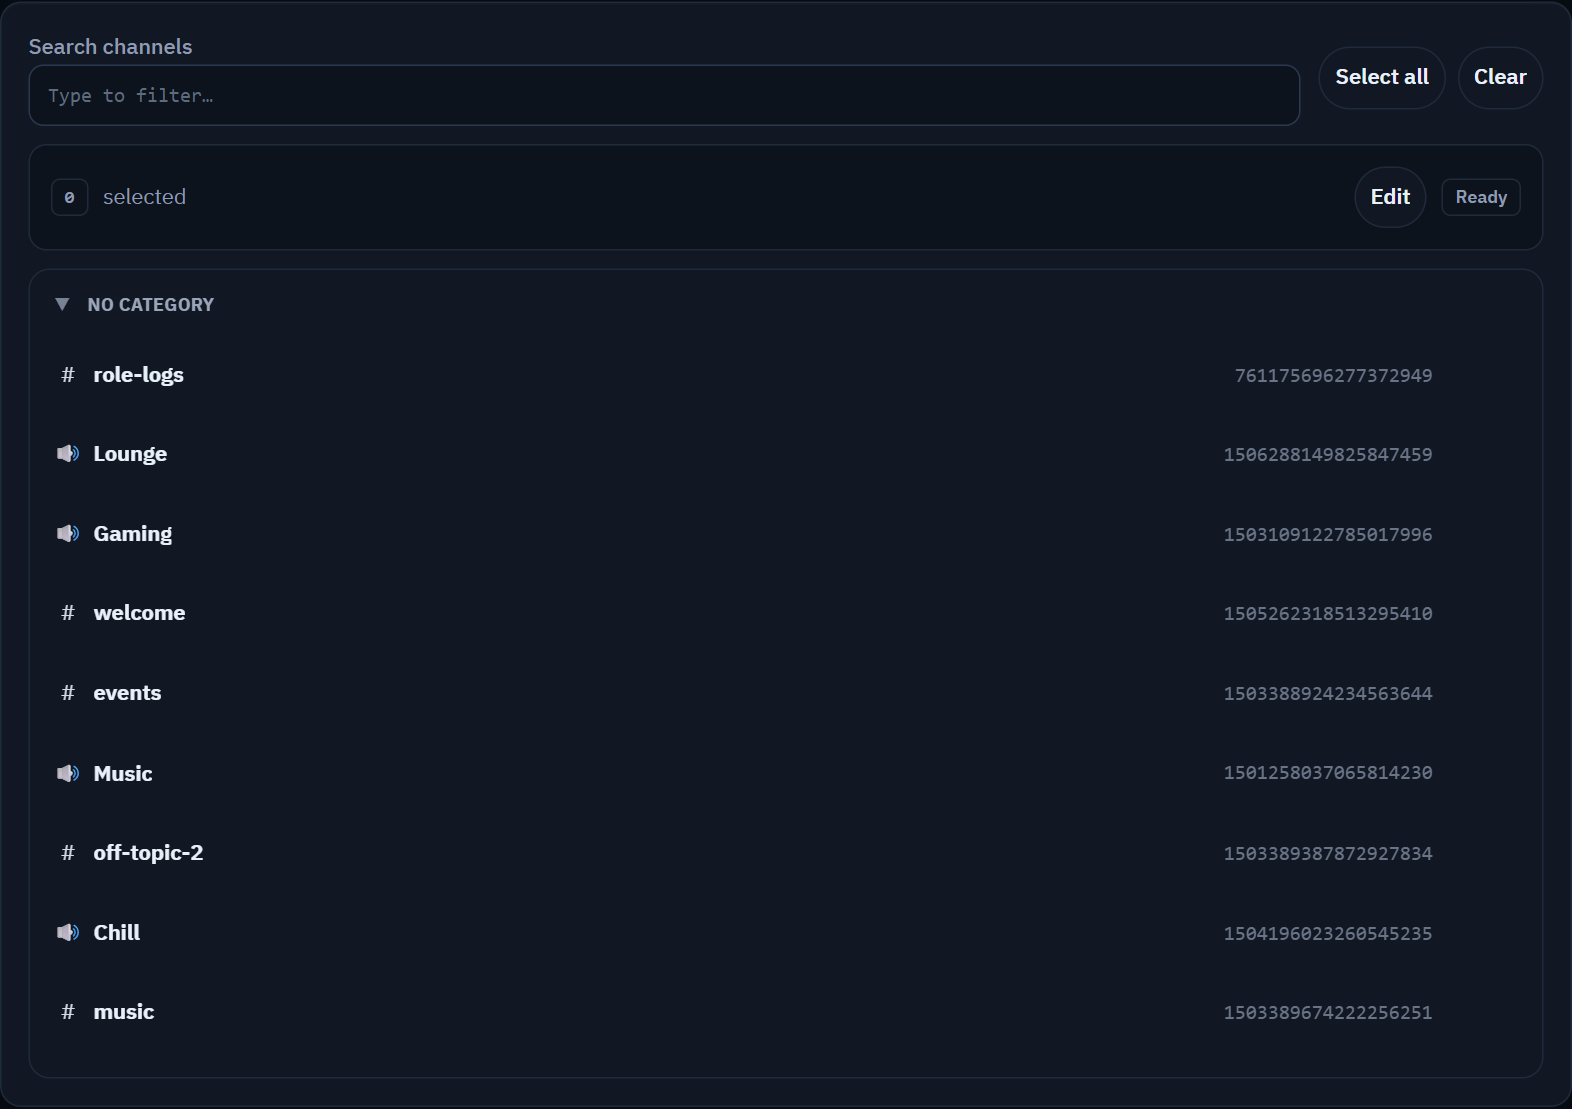
Task: Click channel ID 1503388924234563644
Action: pyautogui.click(x=1328, y=694)
